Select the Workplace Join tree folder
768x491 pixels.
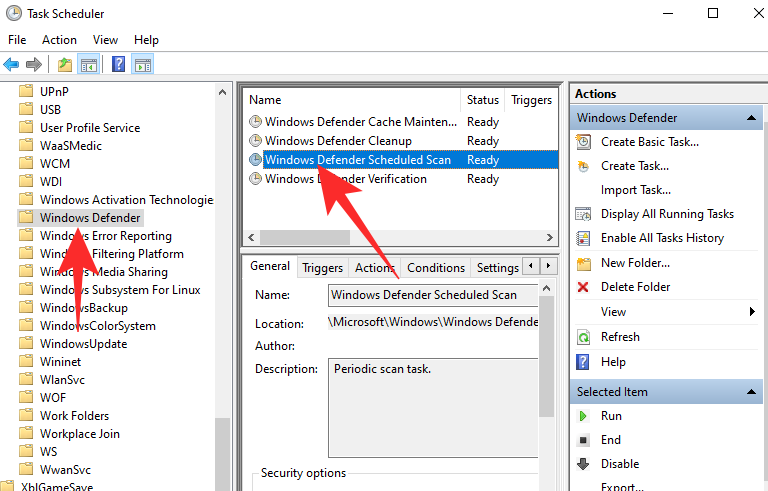click(80, 434)
